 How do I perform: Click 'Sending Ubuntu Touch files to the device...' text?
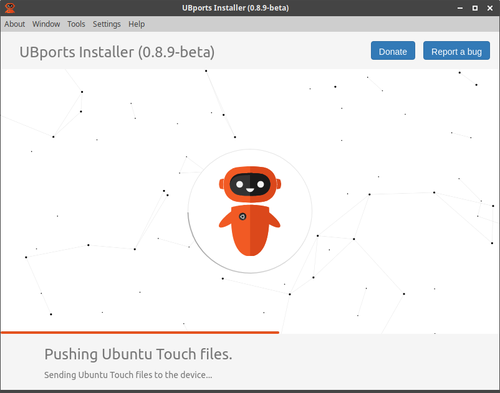128,375
